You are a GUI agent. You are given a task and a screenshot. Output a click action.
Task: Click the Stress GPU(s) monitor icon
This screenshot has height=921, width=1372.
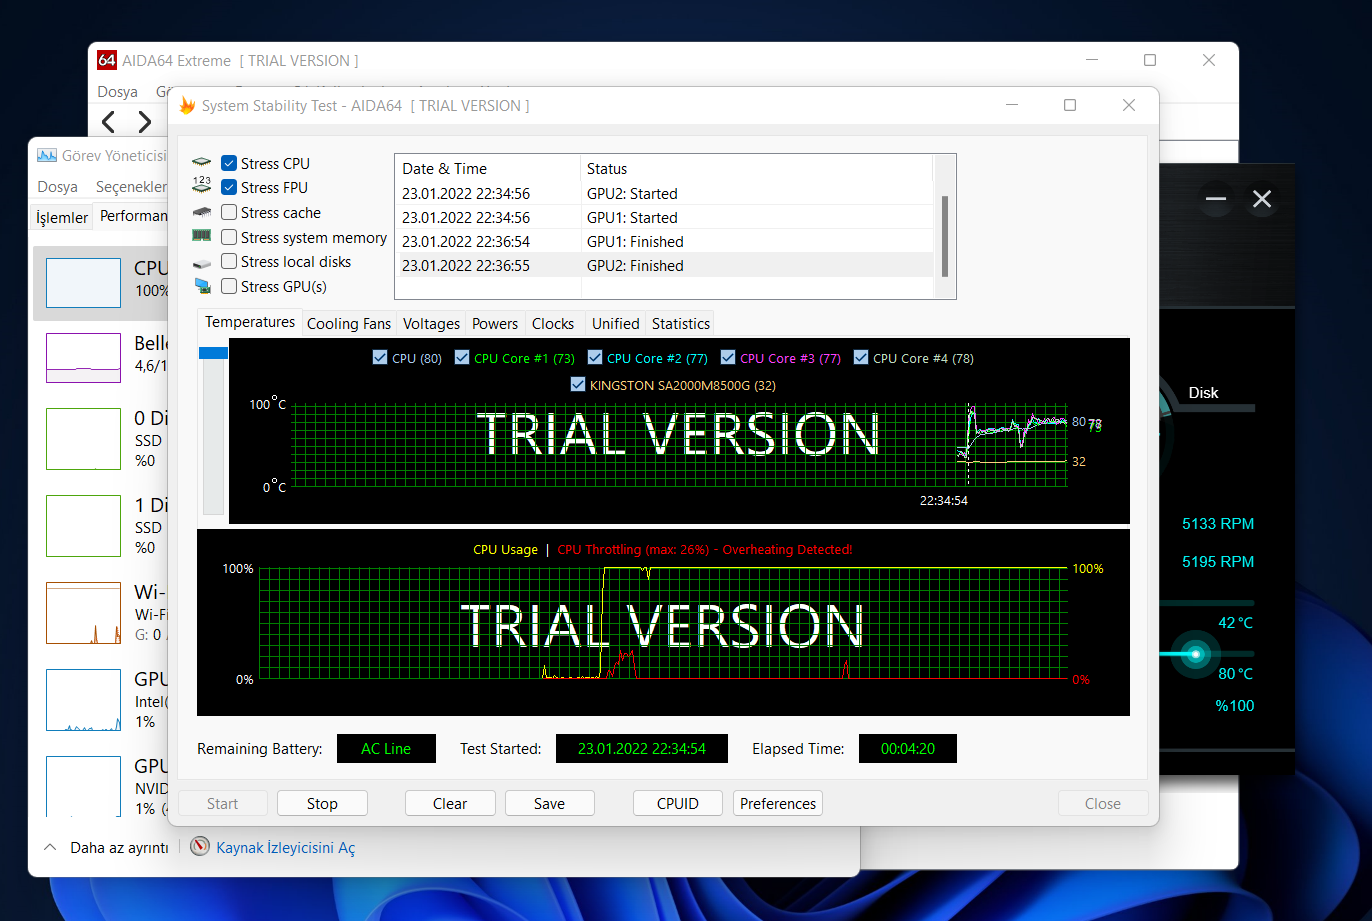coord(202,286)
